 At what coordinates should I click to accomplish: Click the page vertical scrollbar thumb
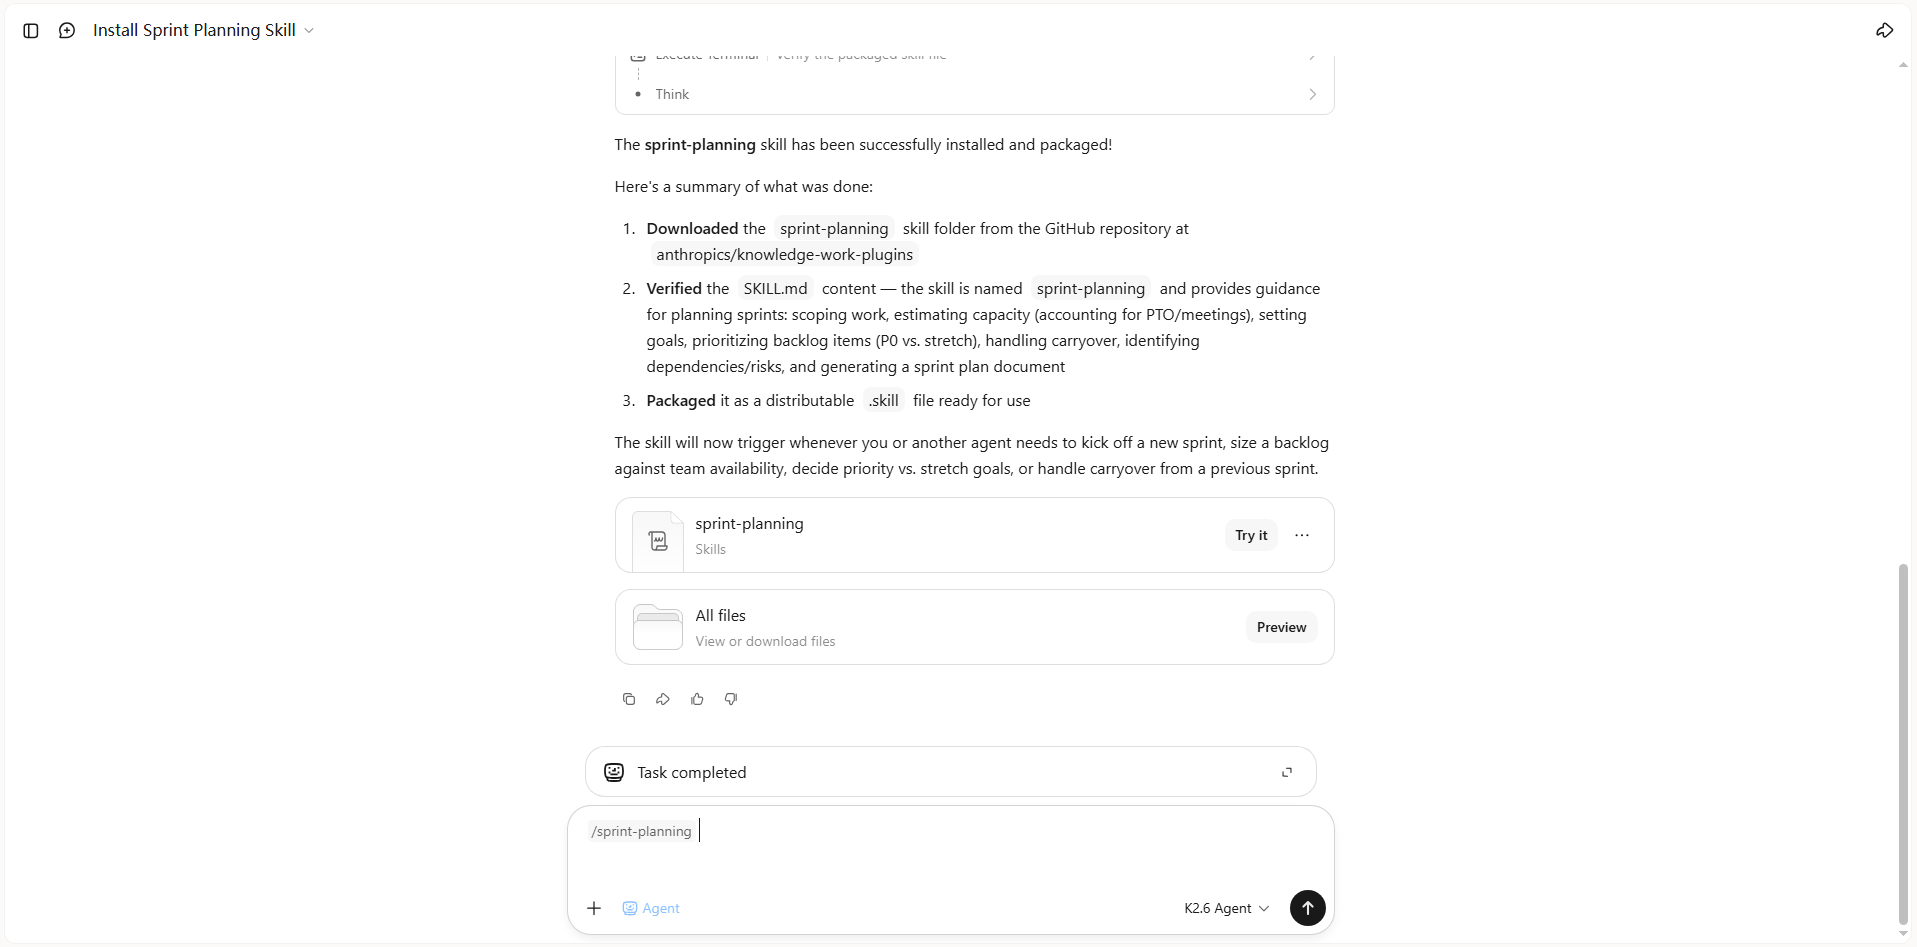pyautogui.click(x=1903, y=745)
